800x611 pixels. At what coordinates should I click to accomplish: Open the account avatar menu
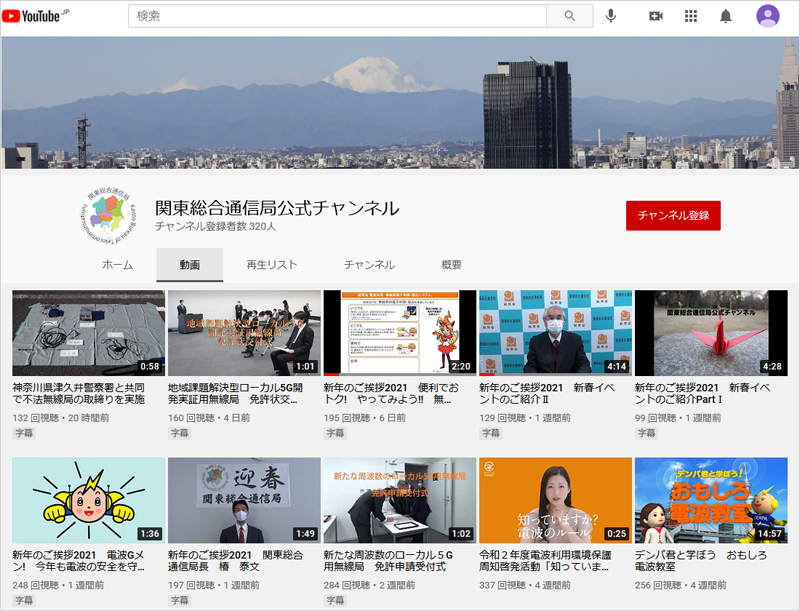coord(767,16)
